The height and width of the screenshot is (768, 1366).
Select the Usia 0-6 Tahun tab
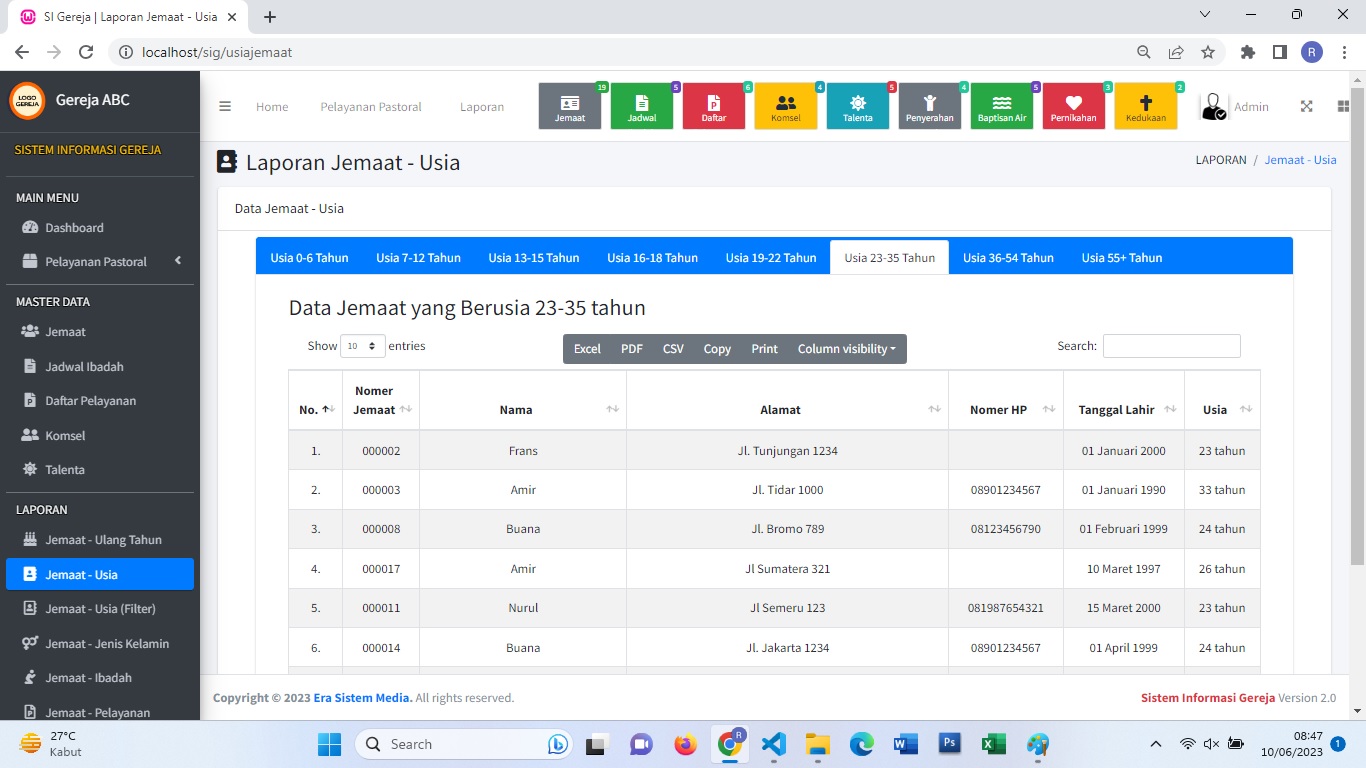pyautogui.click(x=309, y=258)
